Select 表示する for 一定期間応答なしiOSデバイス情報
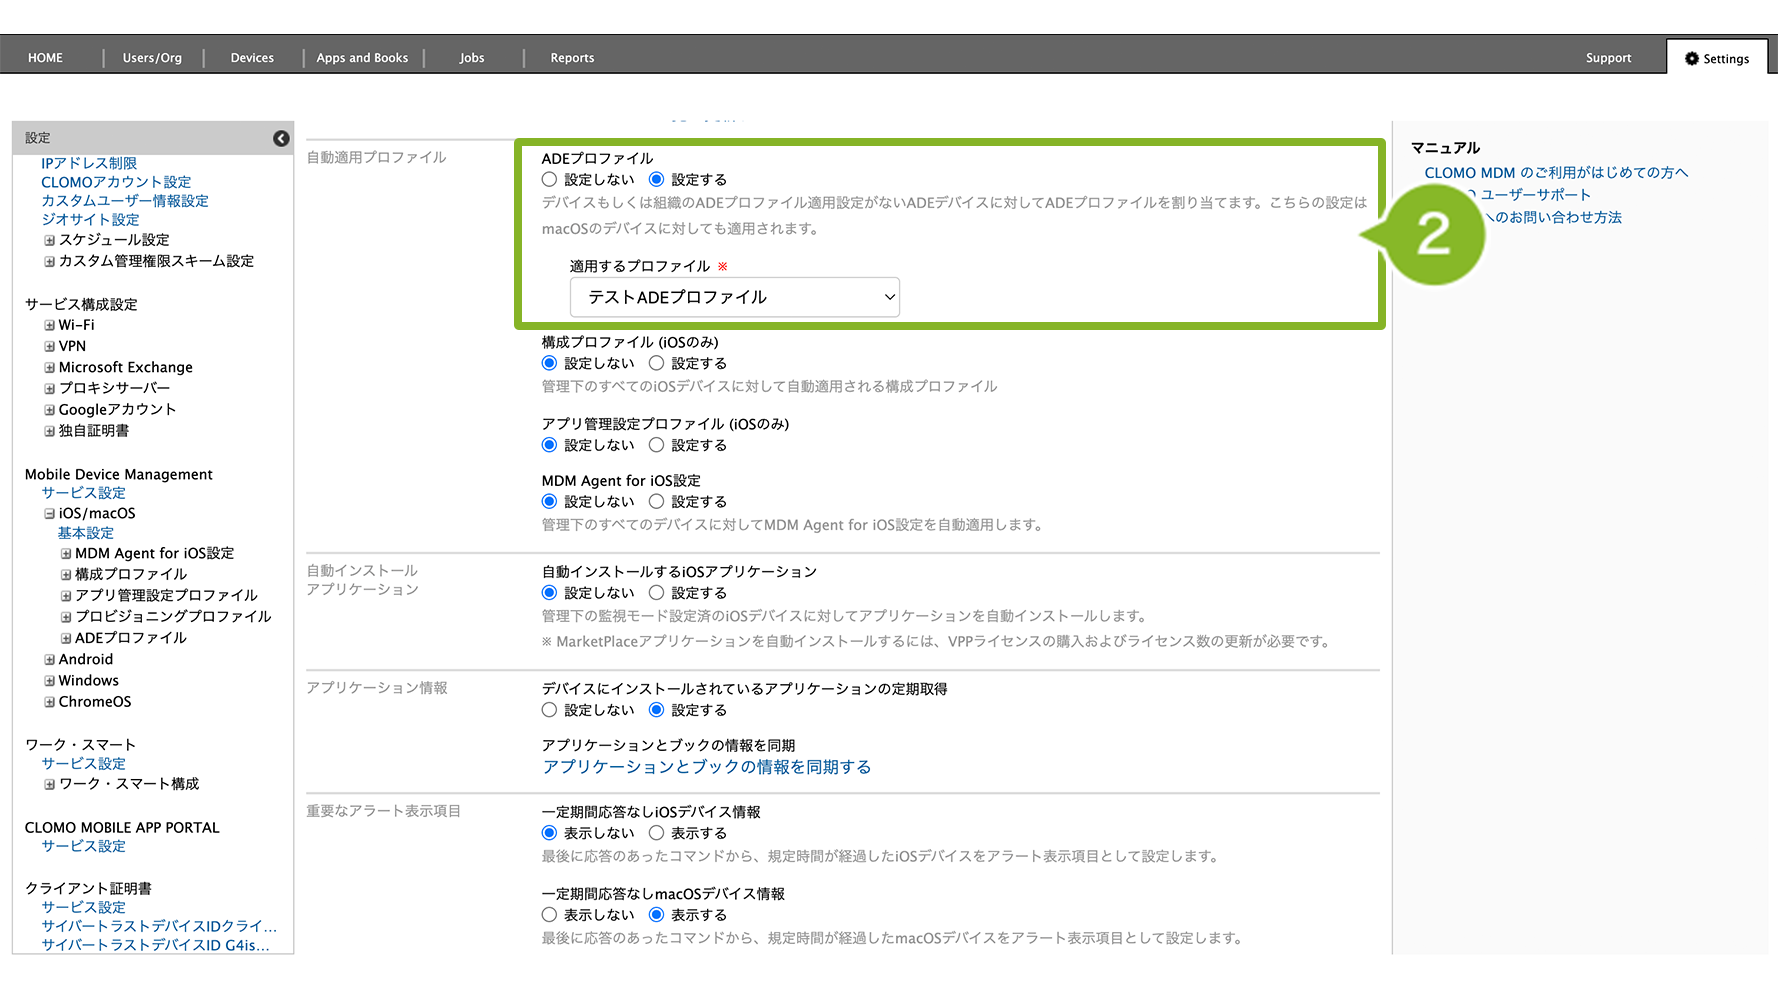 click(656, 833)
